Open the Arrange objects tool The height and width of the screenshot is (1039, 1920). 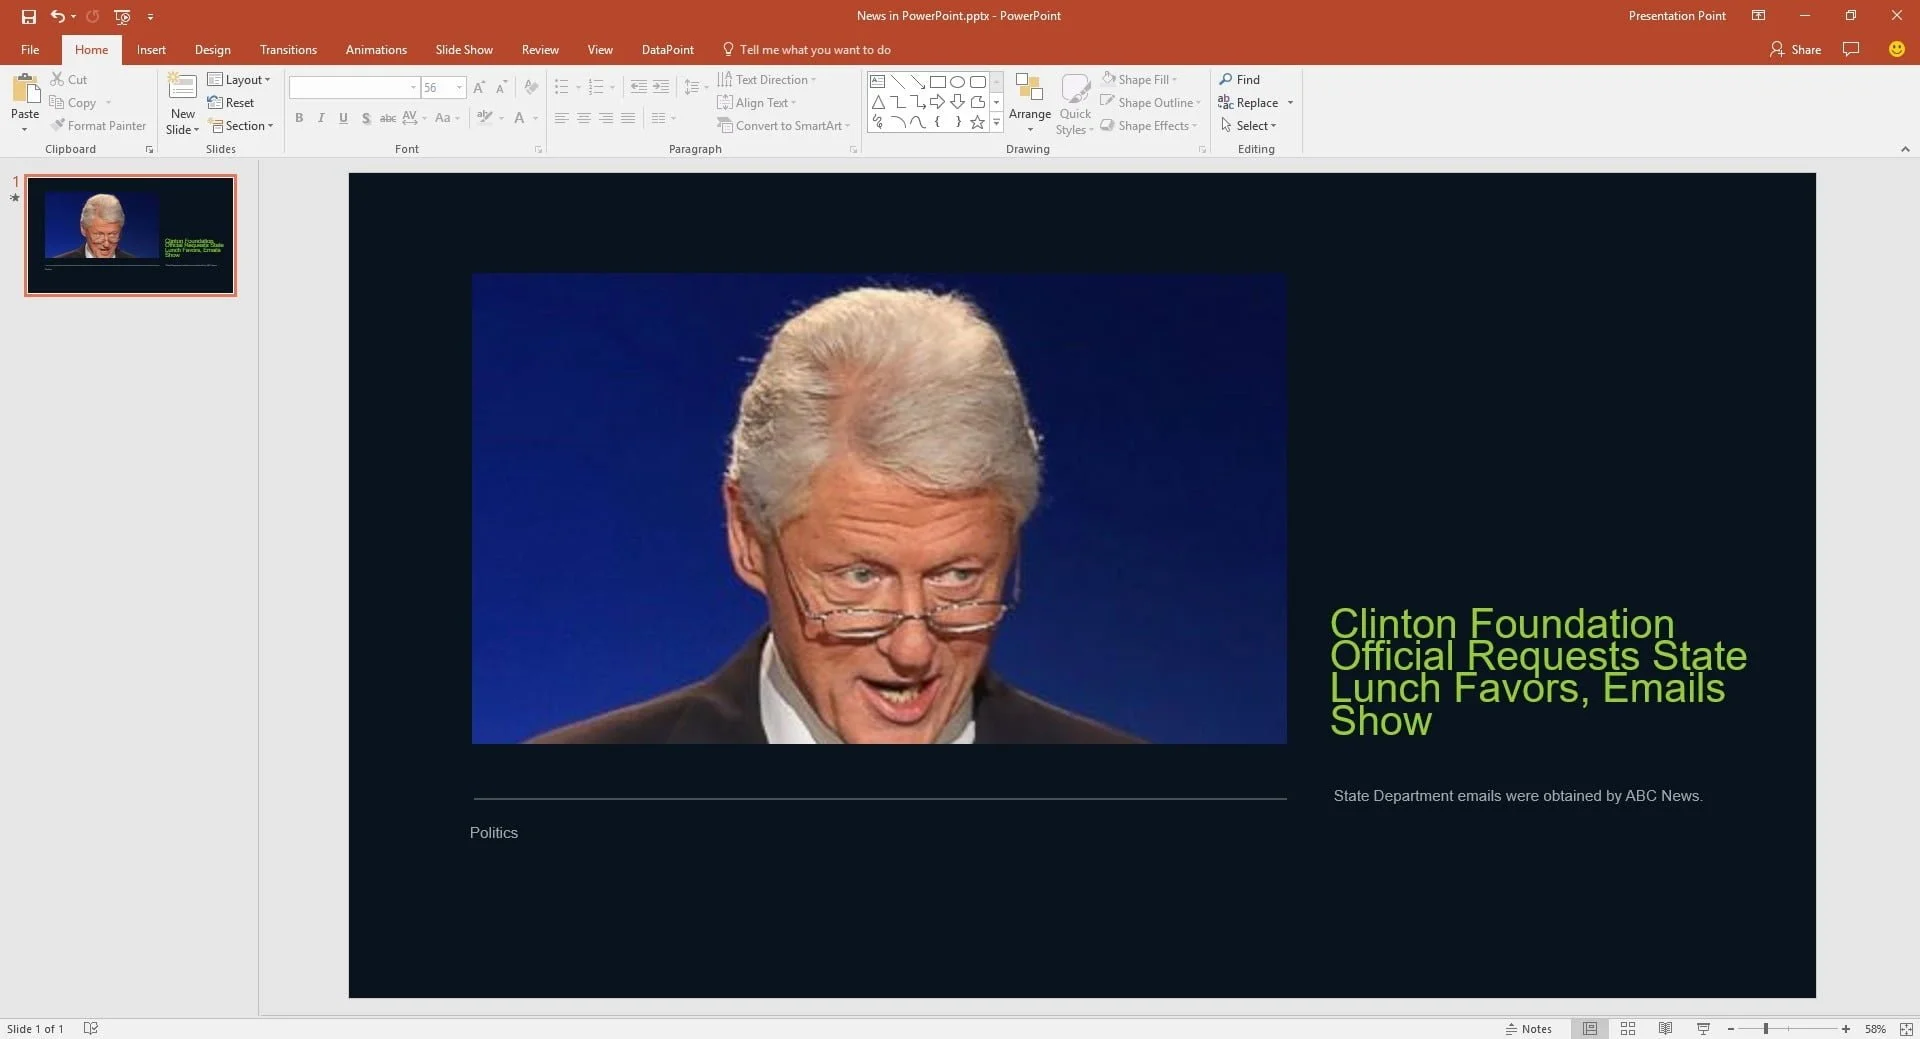(x=1029, y=102)
